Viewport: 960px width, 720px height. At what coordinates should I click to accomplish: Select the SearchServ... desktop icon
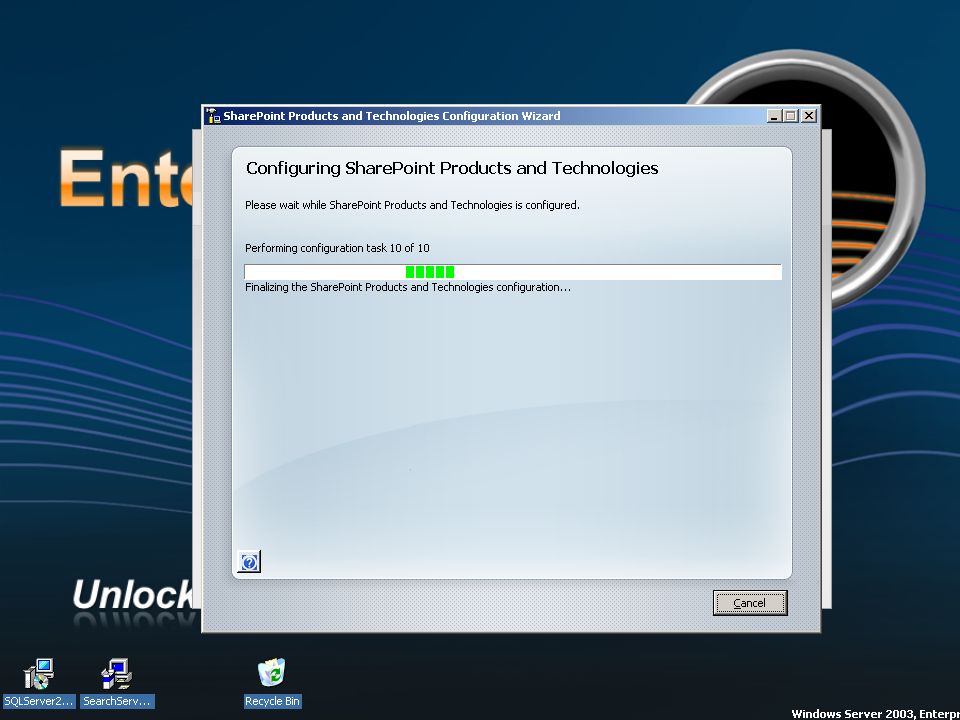[x=116, y=682]
